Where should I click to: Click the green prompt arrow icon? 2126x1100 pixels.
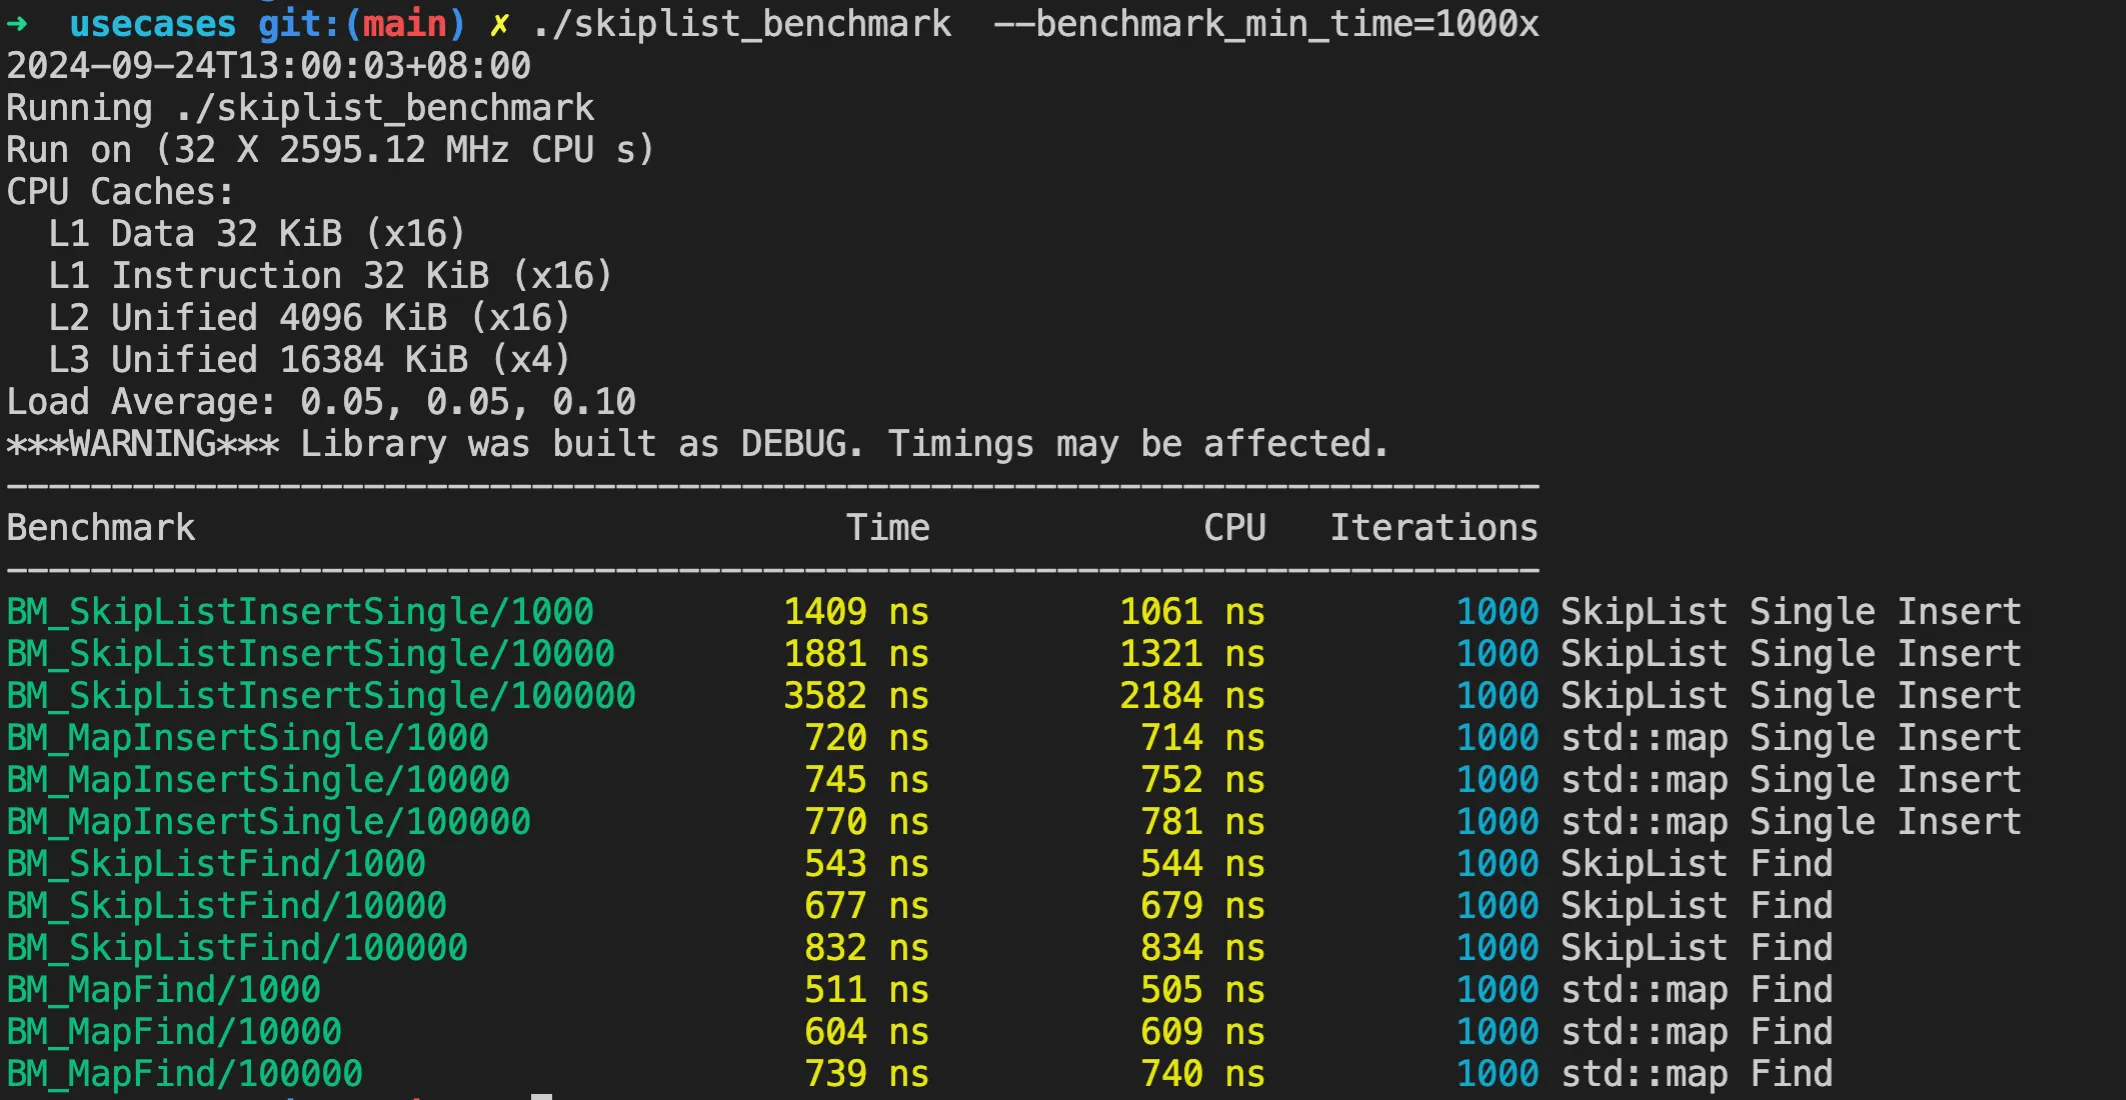tap(18, 24)
